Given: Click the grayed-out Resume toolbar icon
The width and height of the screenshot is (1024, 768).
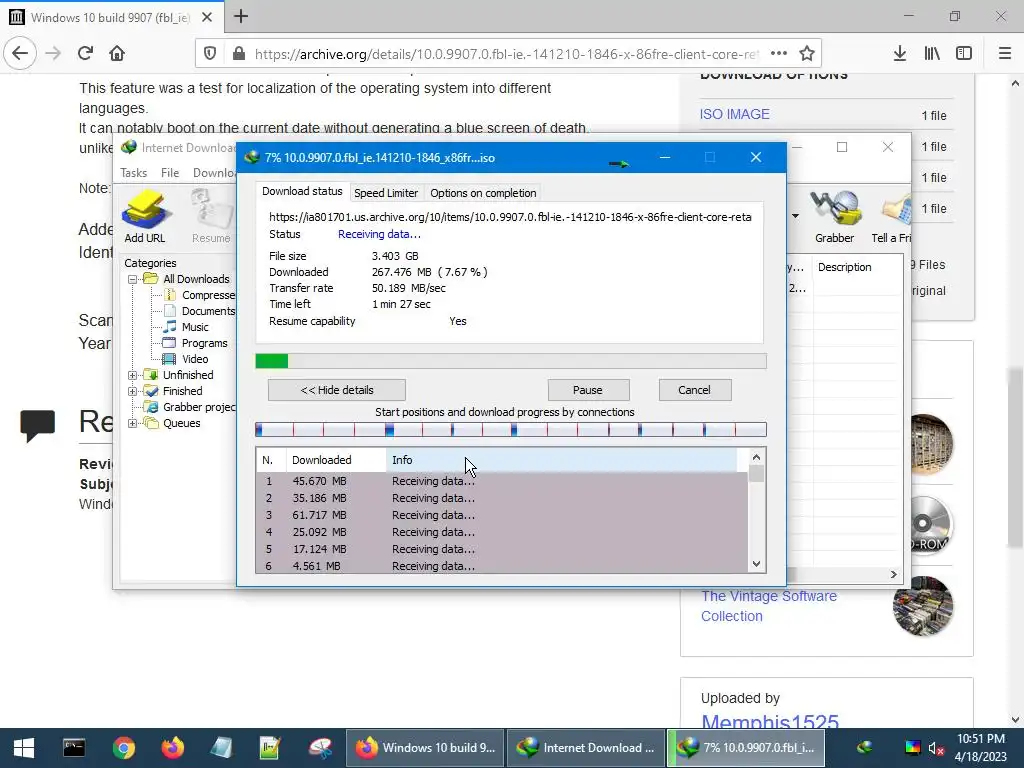Looking at the screenshot, I should pos(211,216).
